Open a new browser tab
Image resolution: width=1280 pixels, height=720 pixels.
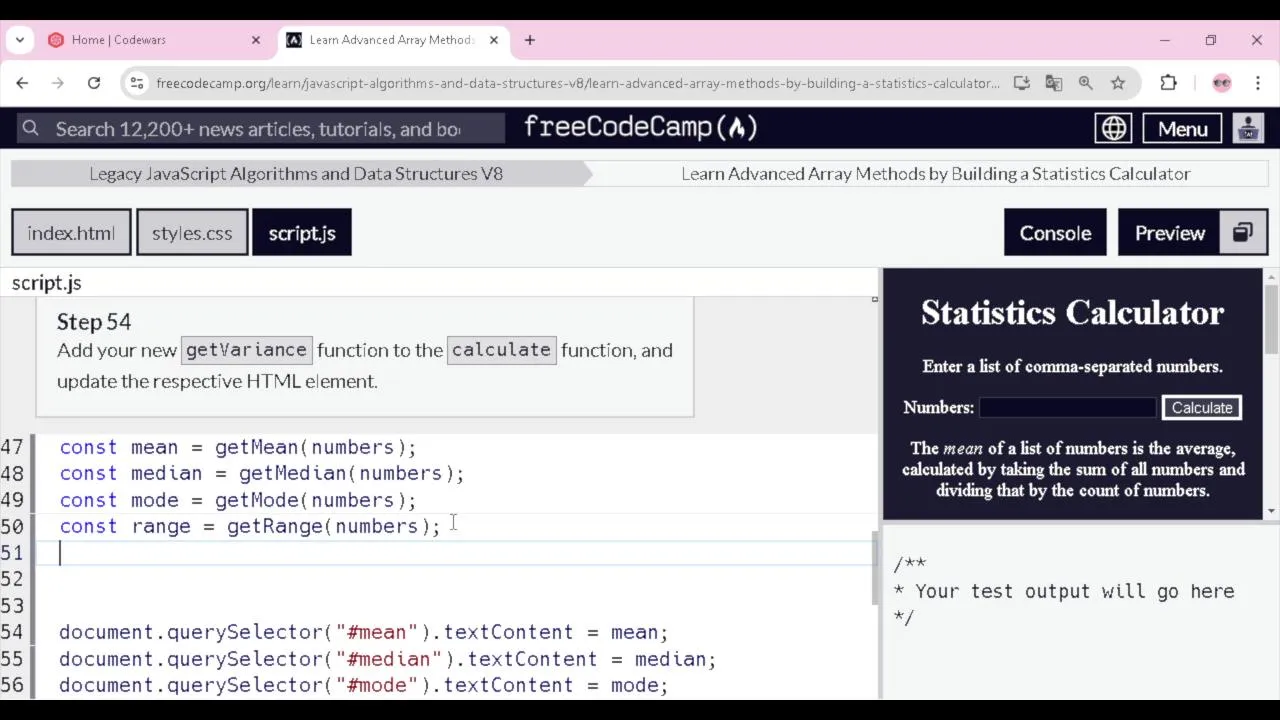530,40
